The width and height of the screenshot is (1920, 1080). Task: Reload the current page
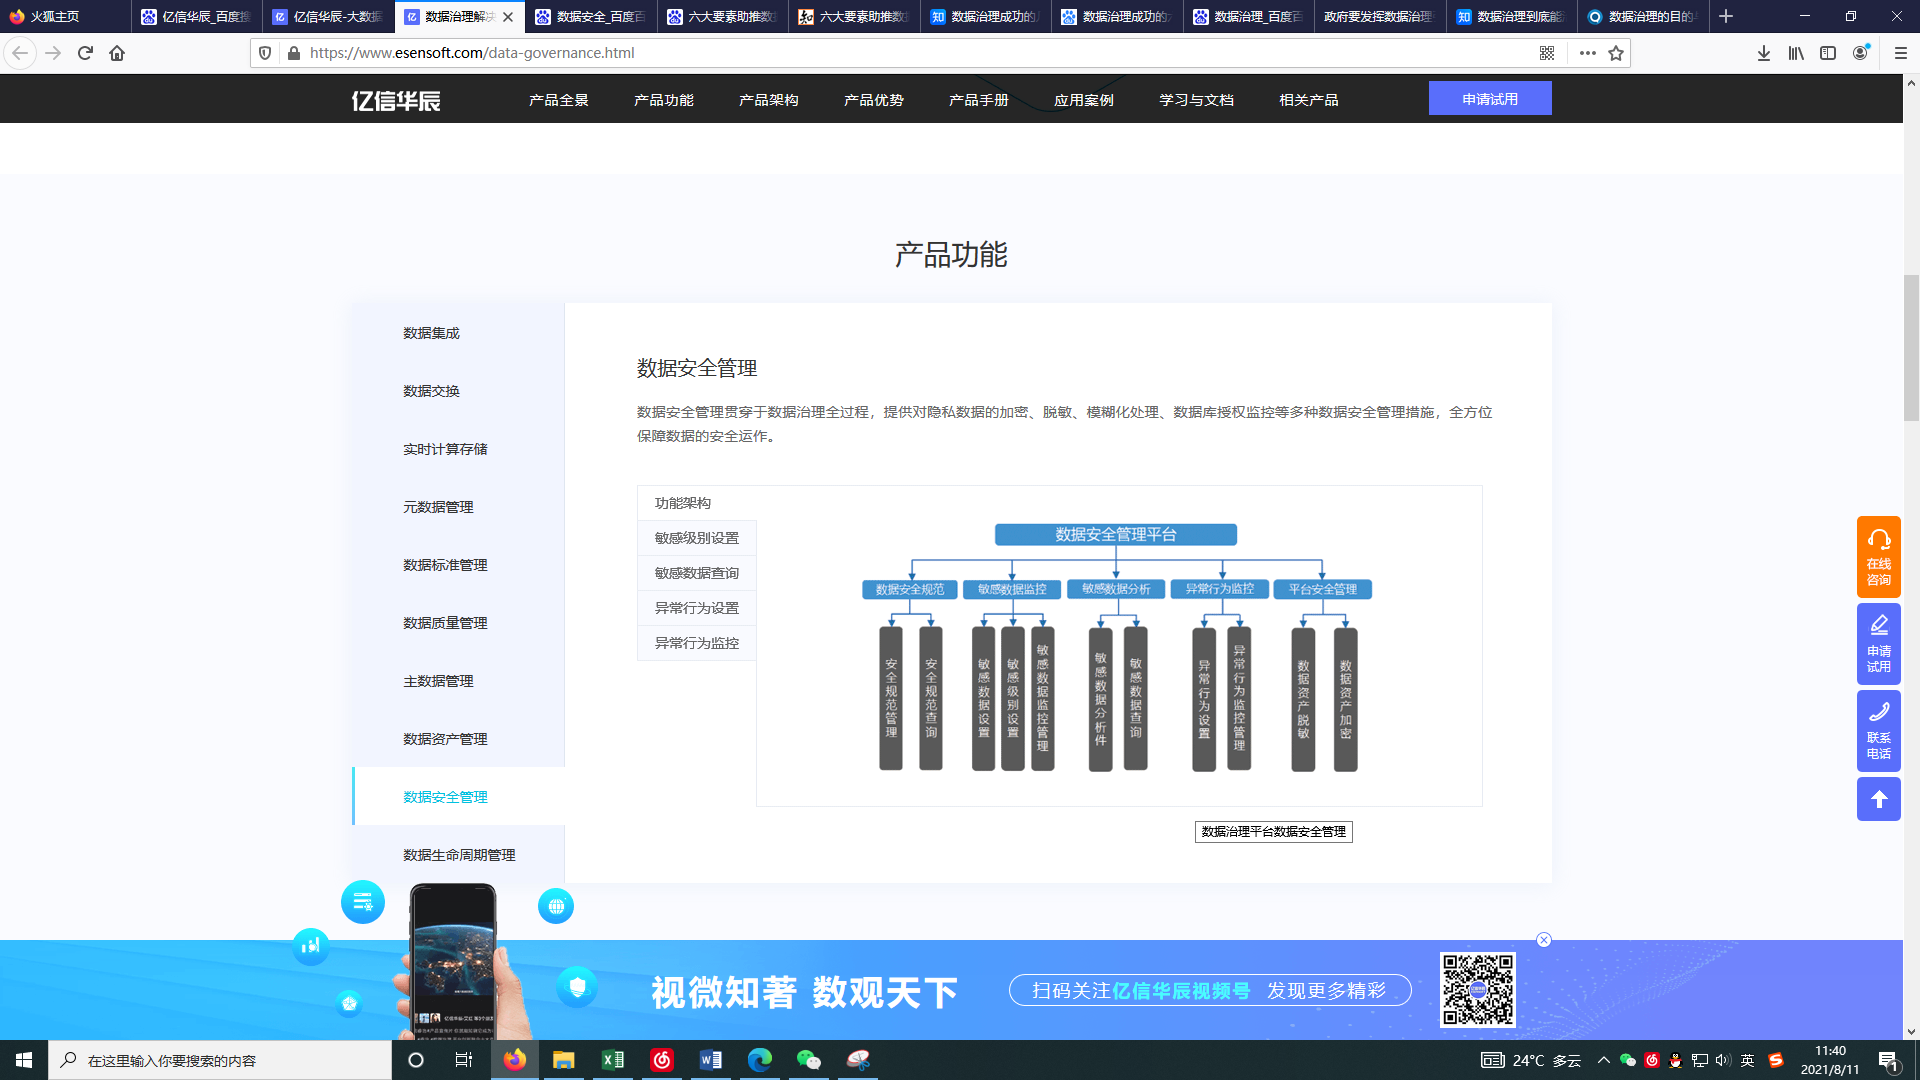85,53
